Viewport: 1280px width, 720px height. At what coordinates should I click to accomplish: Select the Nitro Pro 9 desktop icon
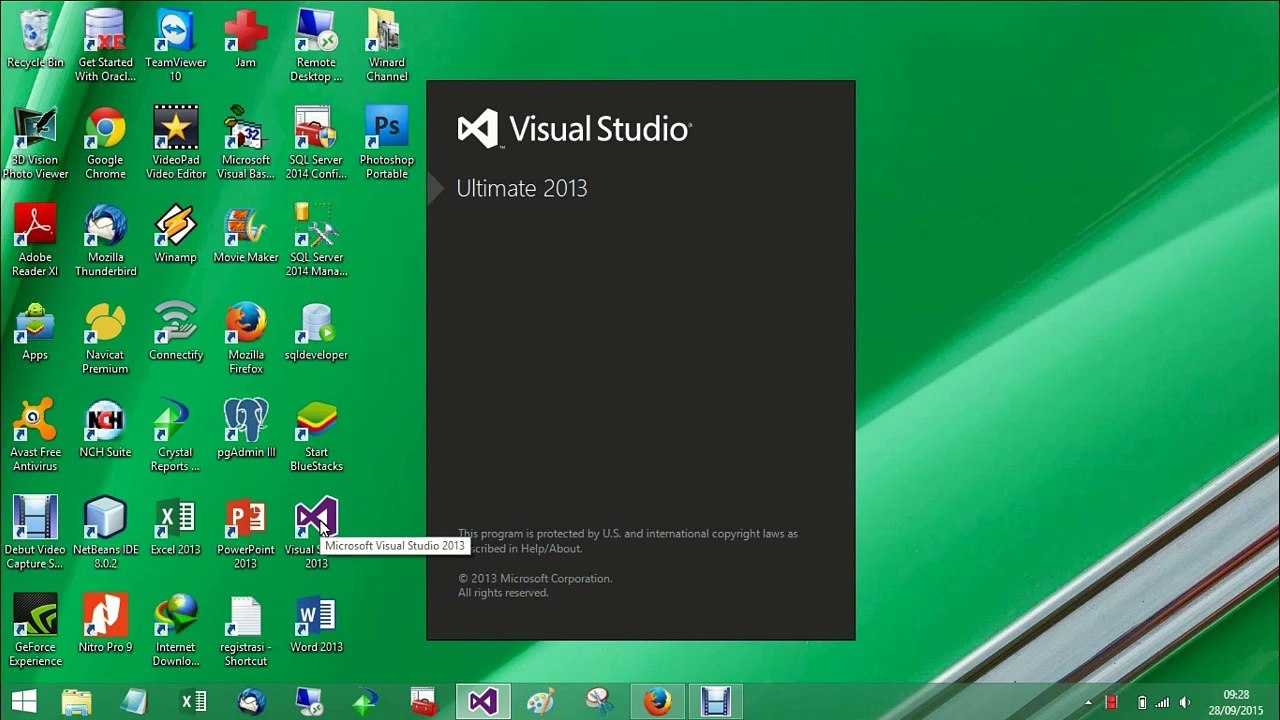click(x=105, y=624)
